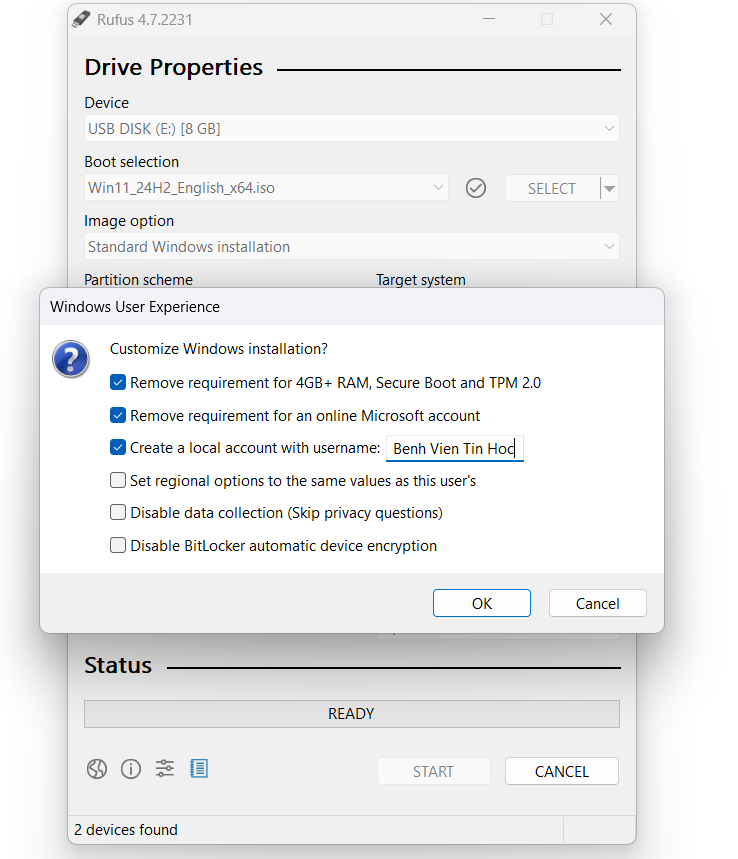Enable Disable data collection checkbox
Image resolution: width=738 pixels, height=859 pixels.
(118, 513)
